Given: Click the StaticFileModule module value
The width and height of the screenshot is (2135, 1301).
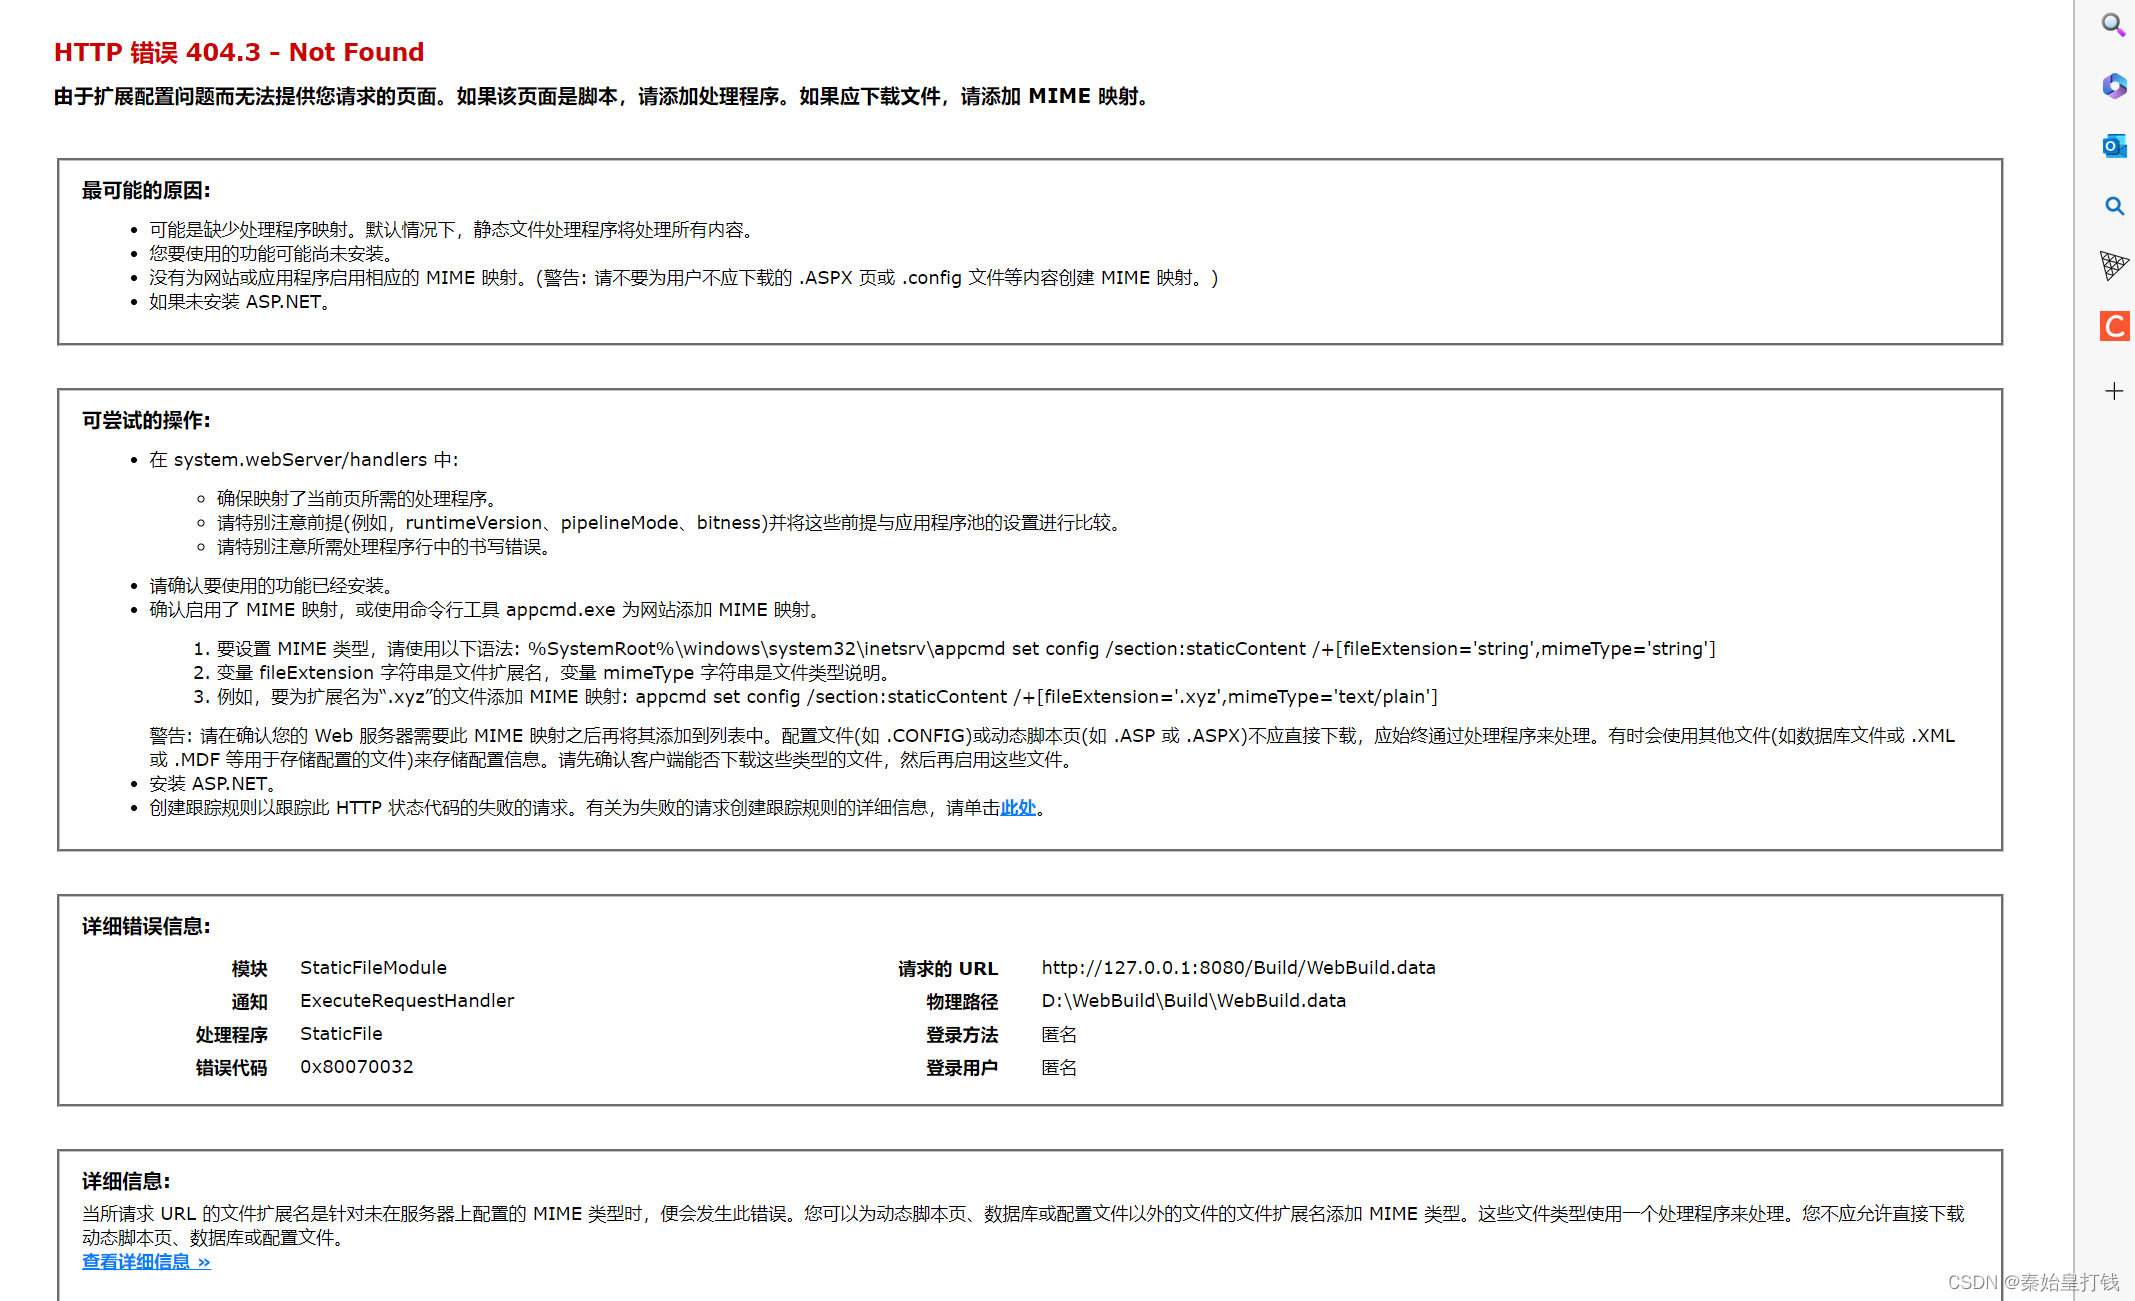Looking at the screenshot, I should tap(373, 968).
